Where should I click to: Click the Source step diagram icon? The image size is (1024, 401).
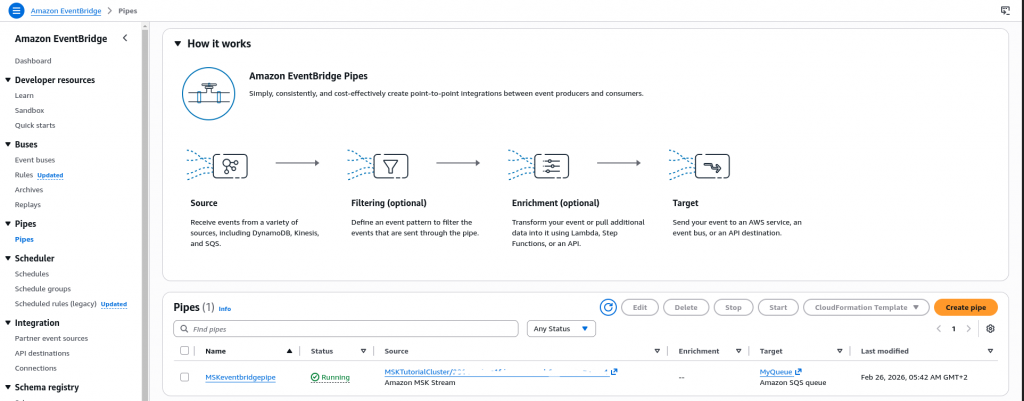coord(230,166)
